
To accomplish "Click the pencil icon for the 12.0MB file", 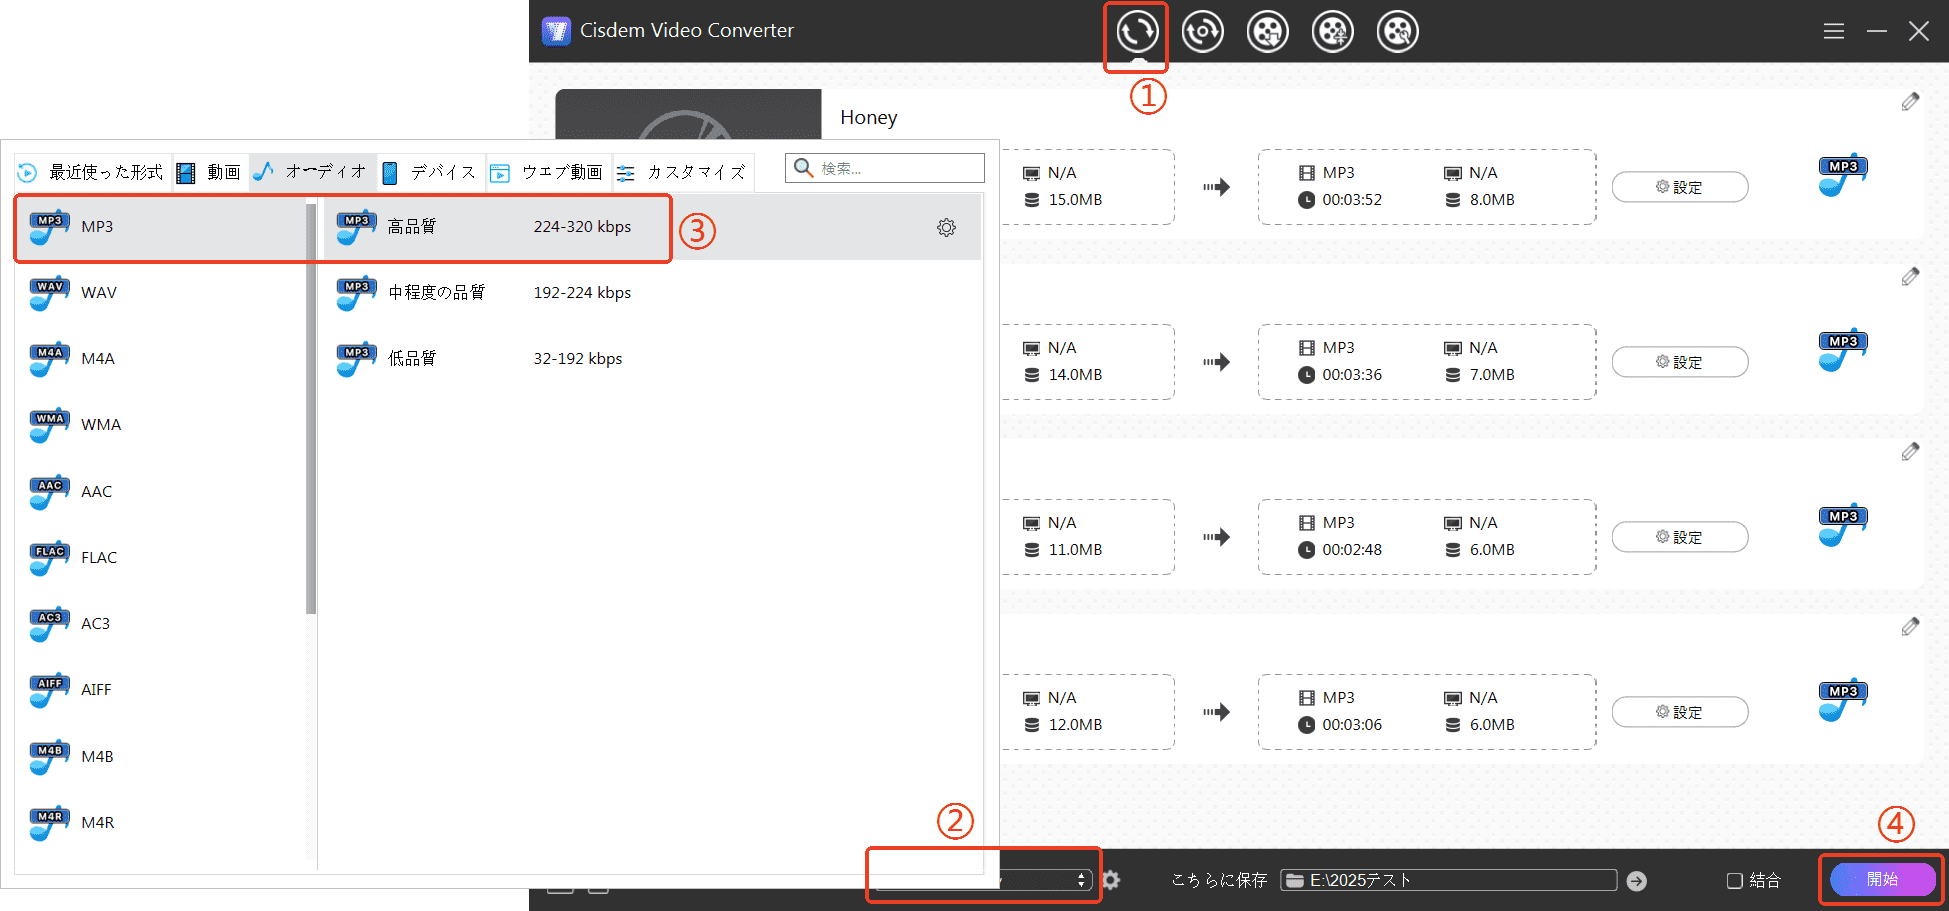I will (x=1910, y=627).
